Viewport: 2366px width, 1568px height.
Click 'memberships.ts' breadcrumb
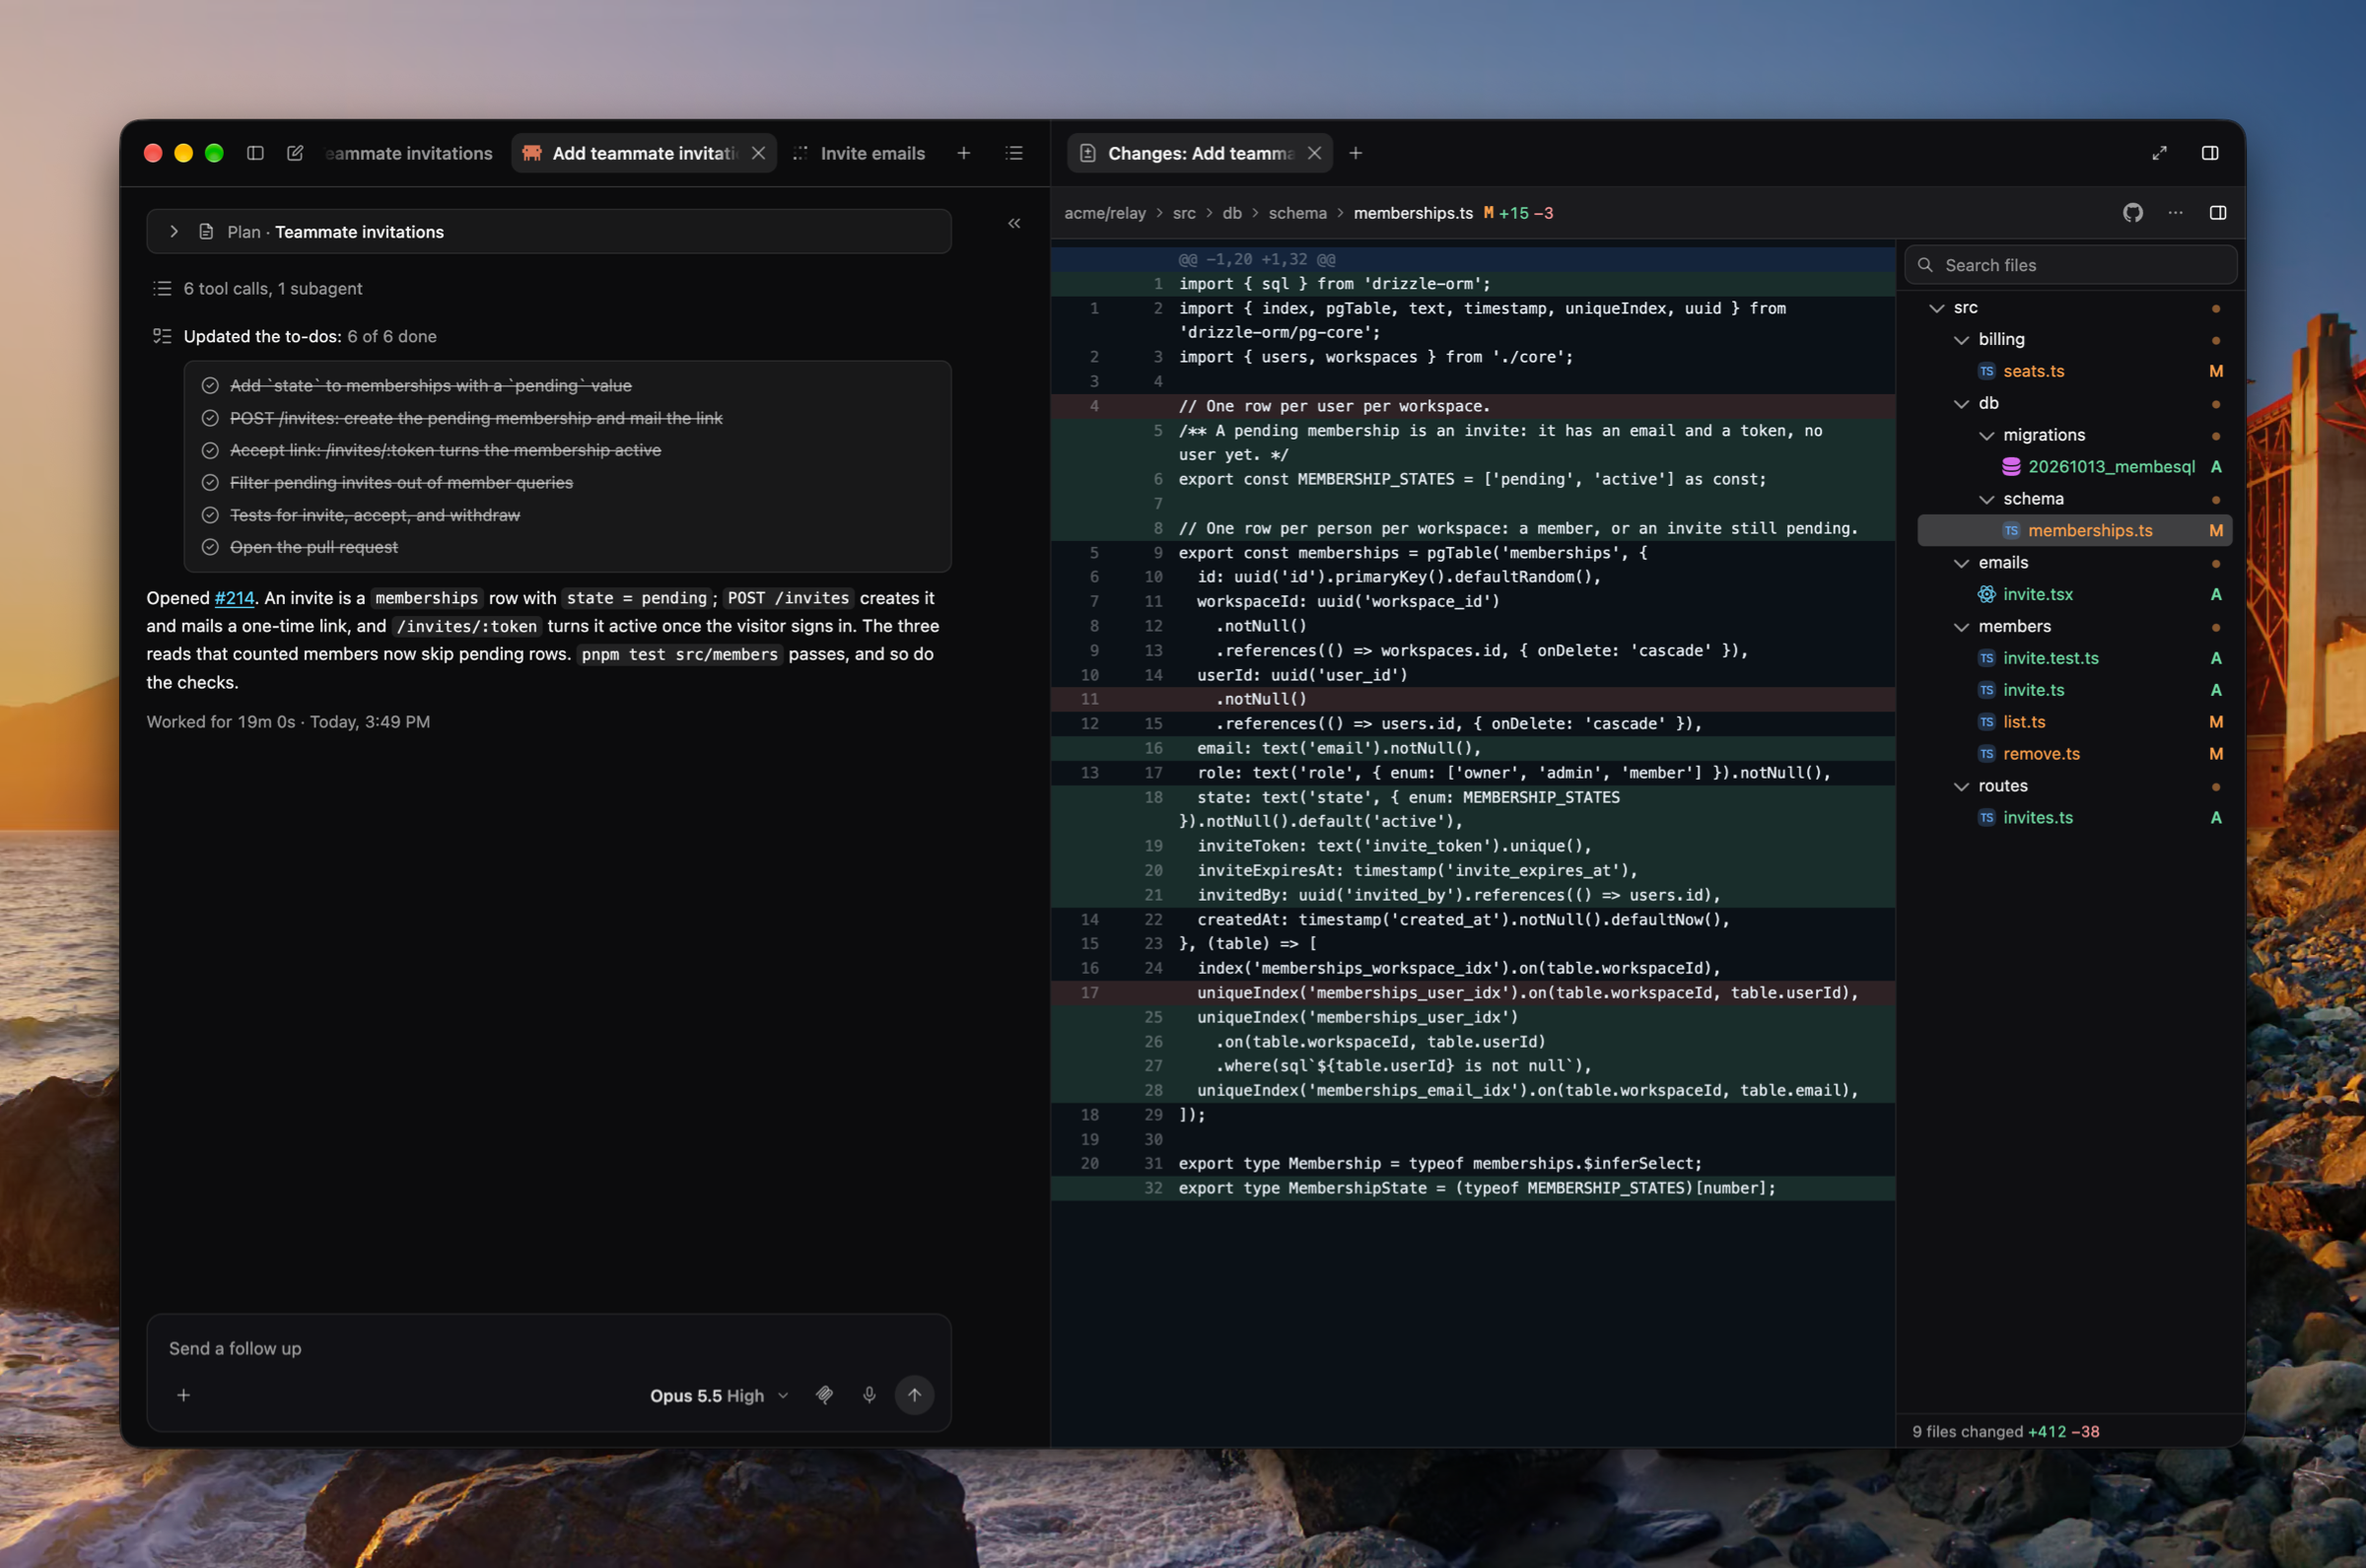1413,213
